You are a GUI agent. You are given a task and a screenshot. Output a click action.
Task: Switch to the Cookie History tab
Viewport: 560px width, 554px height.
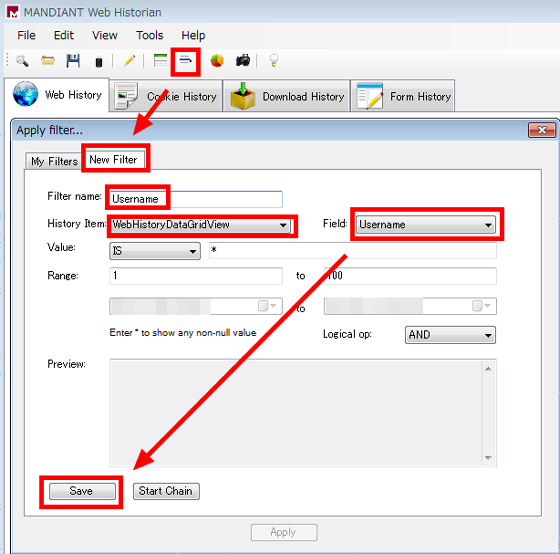(x=166, y=96)
